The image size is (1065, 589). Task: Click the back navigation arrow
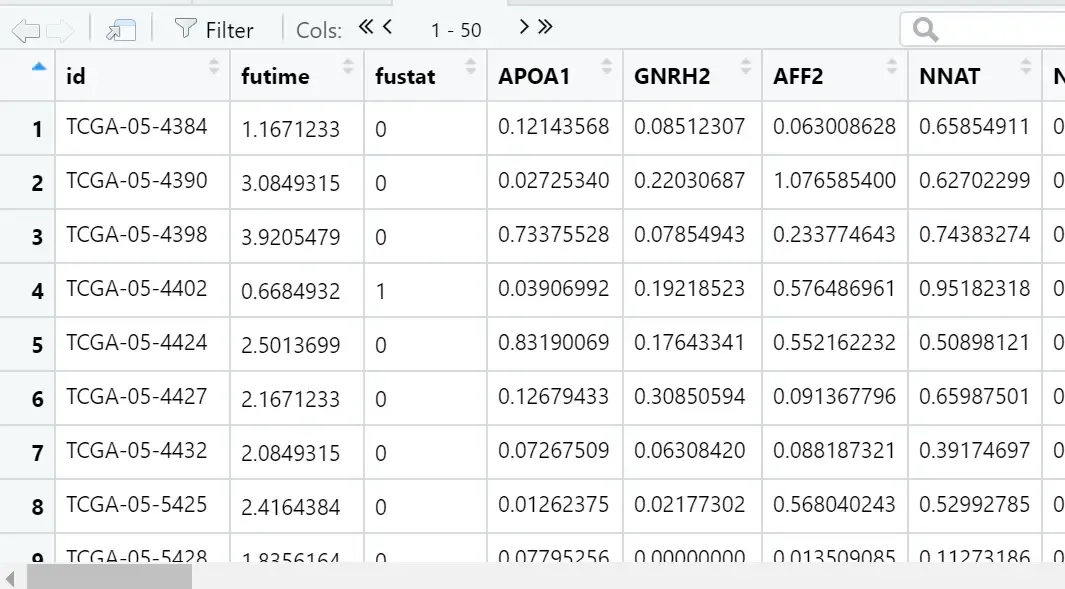pyautogui.click(x=25, y=30)
